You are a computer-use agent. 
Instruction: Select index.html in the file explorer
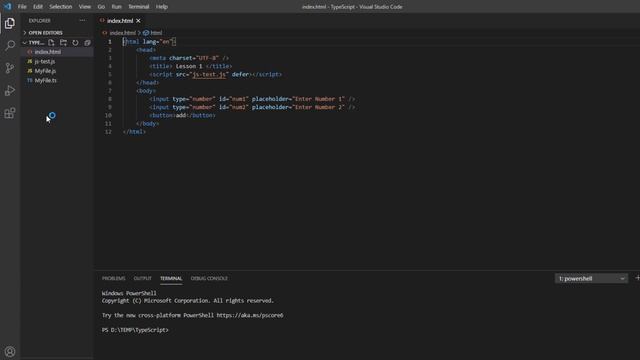[x=57, y=52]
